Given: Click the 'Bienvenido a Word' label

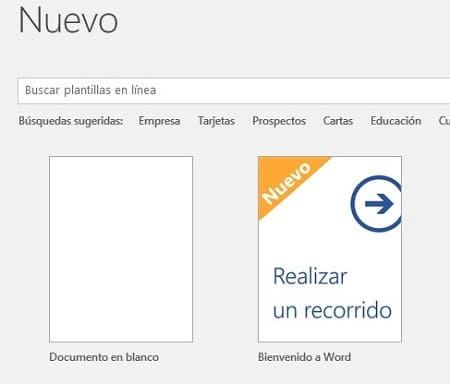Looking at the screenshot, I should click(304, 357).
